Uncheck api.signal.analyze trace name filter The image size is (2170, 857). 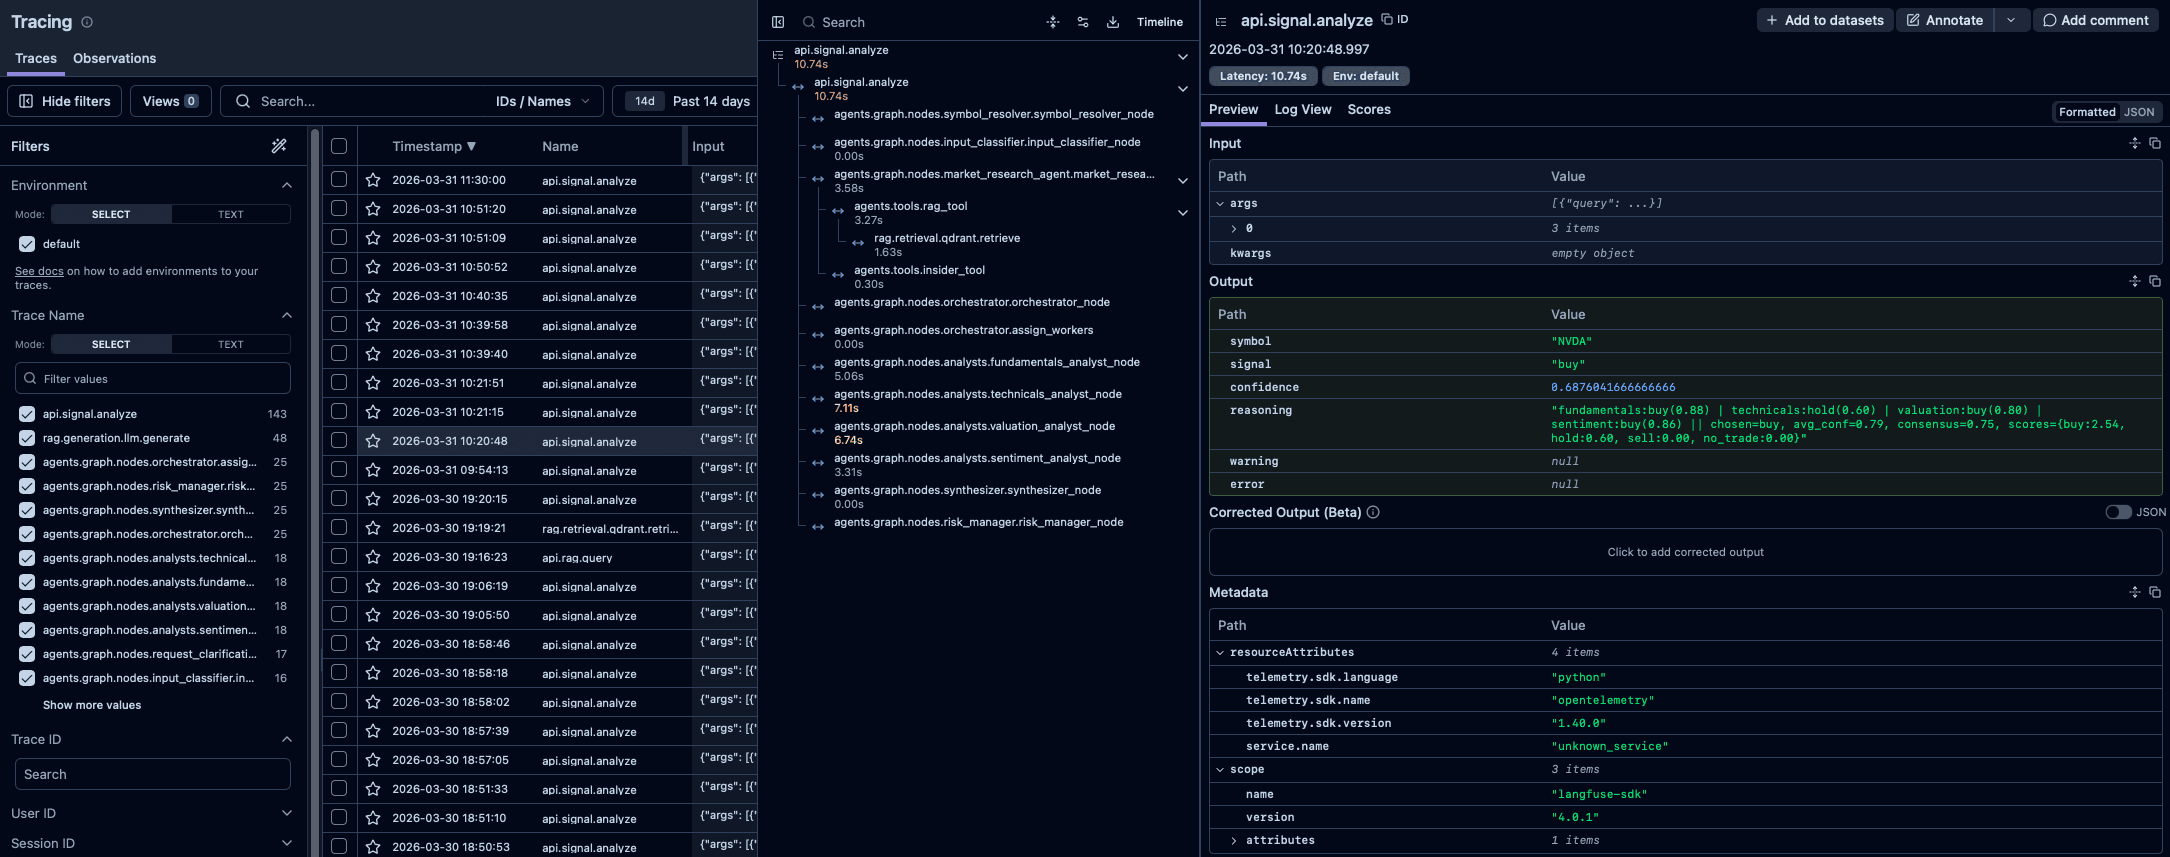click(27, 414)
